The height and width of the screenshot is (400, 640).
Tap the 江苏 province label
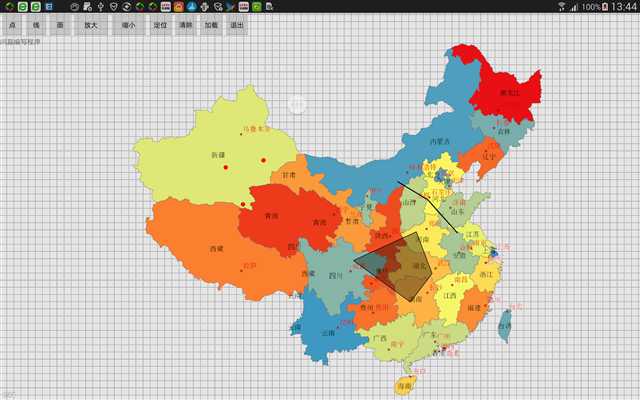pos(472,235)
